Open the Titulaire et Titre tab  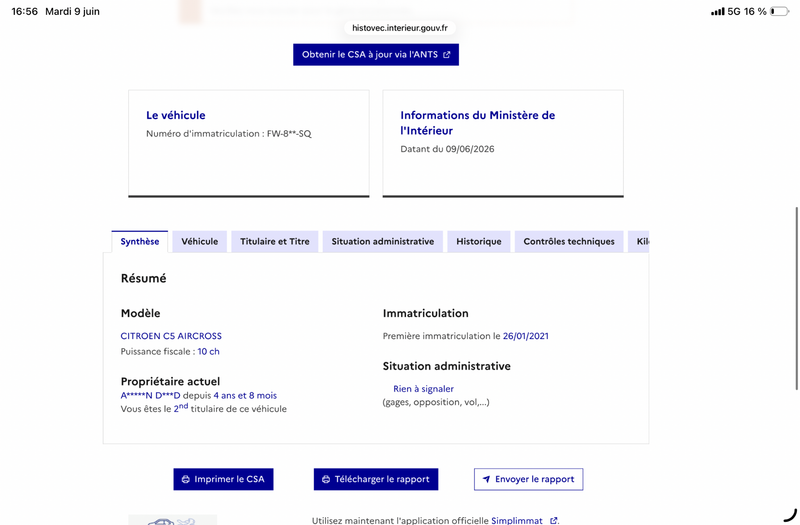pyautogui.click(x=274, y=241)
